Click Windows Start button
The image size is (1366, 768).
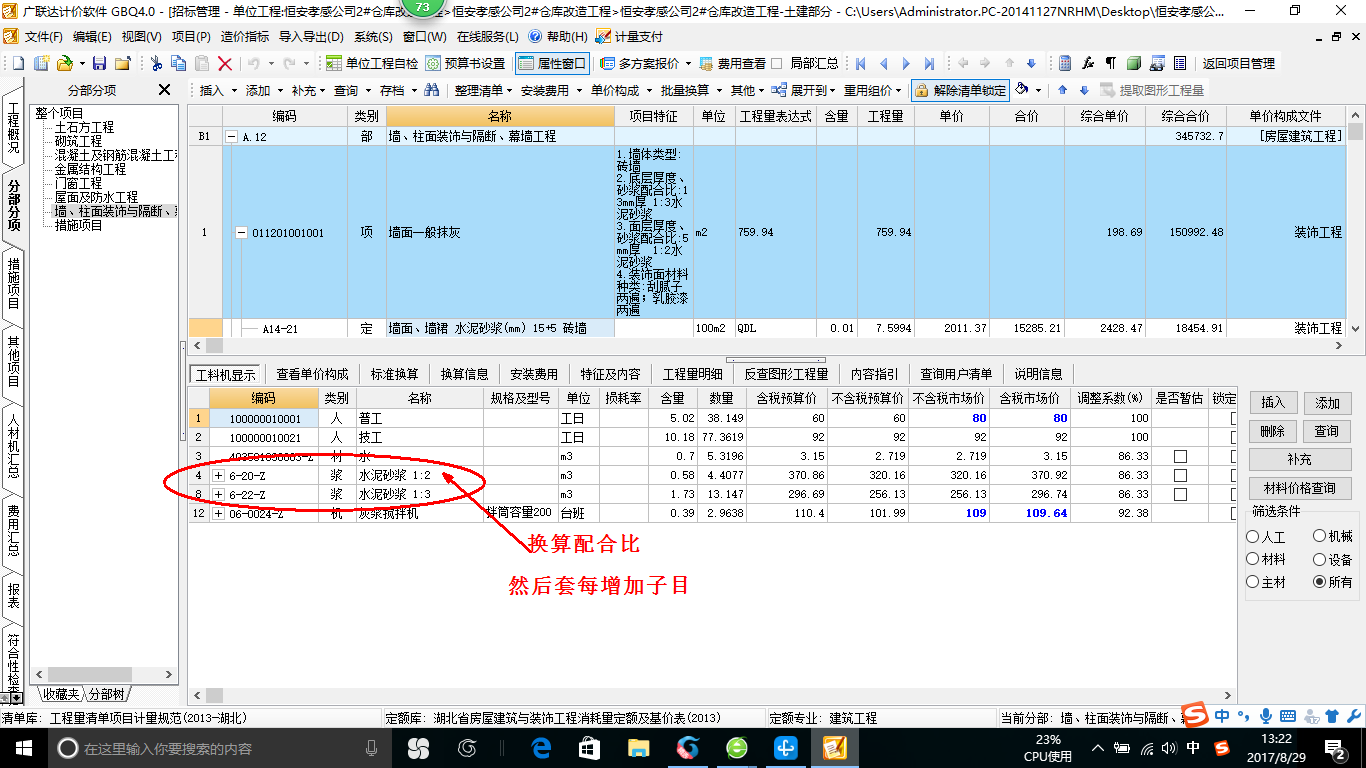22,748
